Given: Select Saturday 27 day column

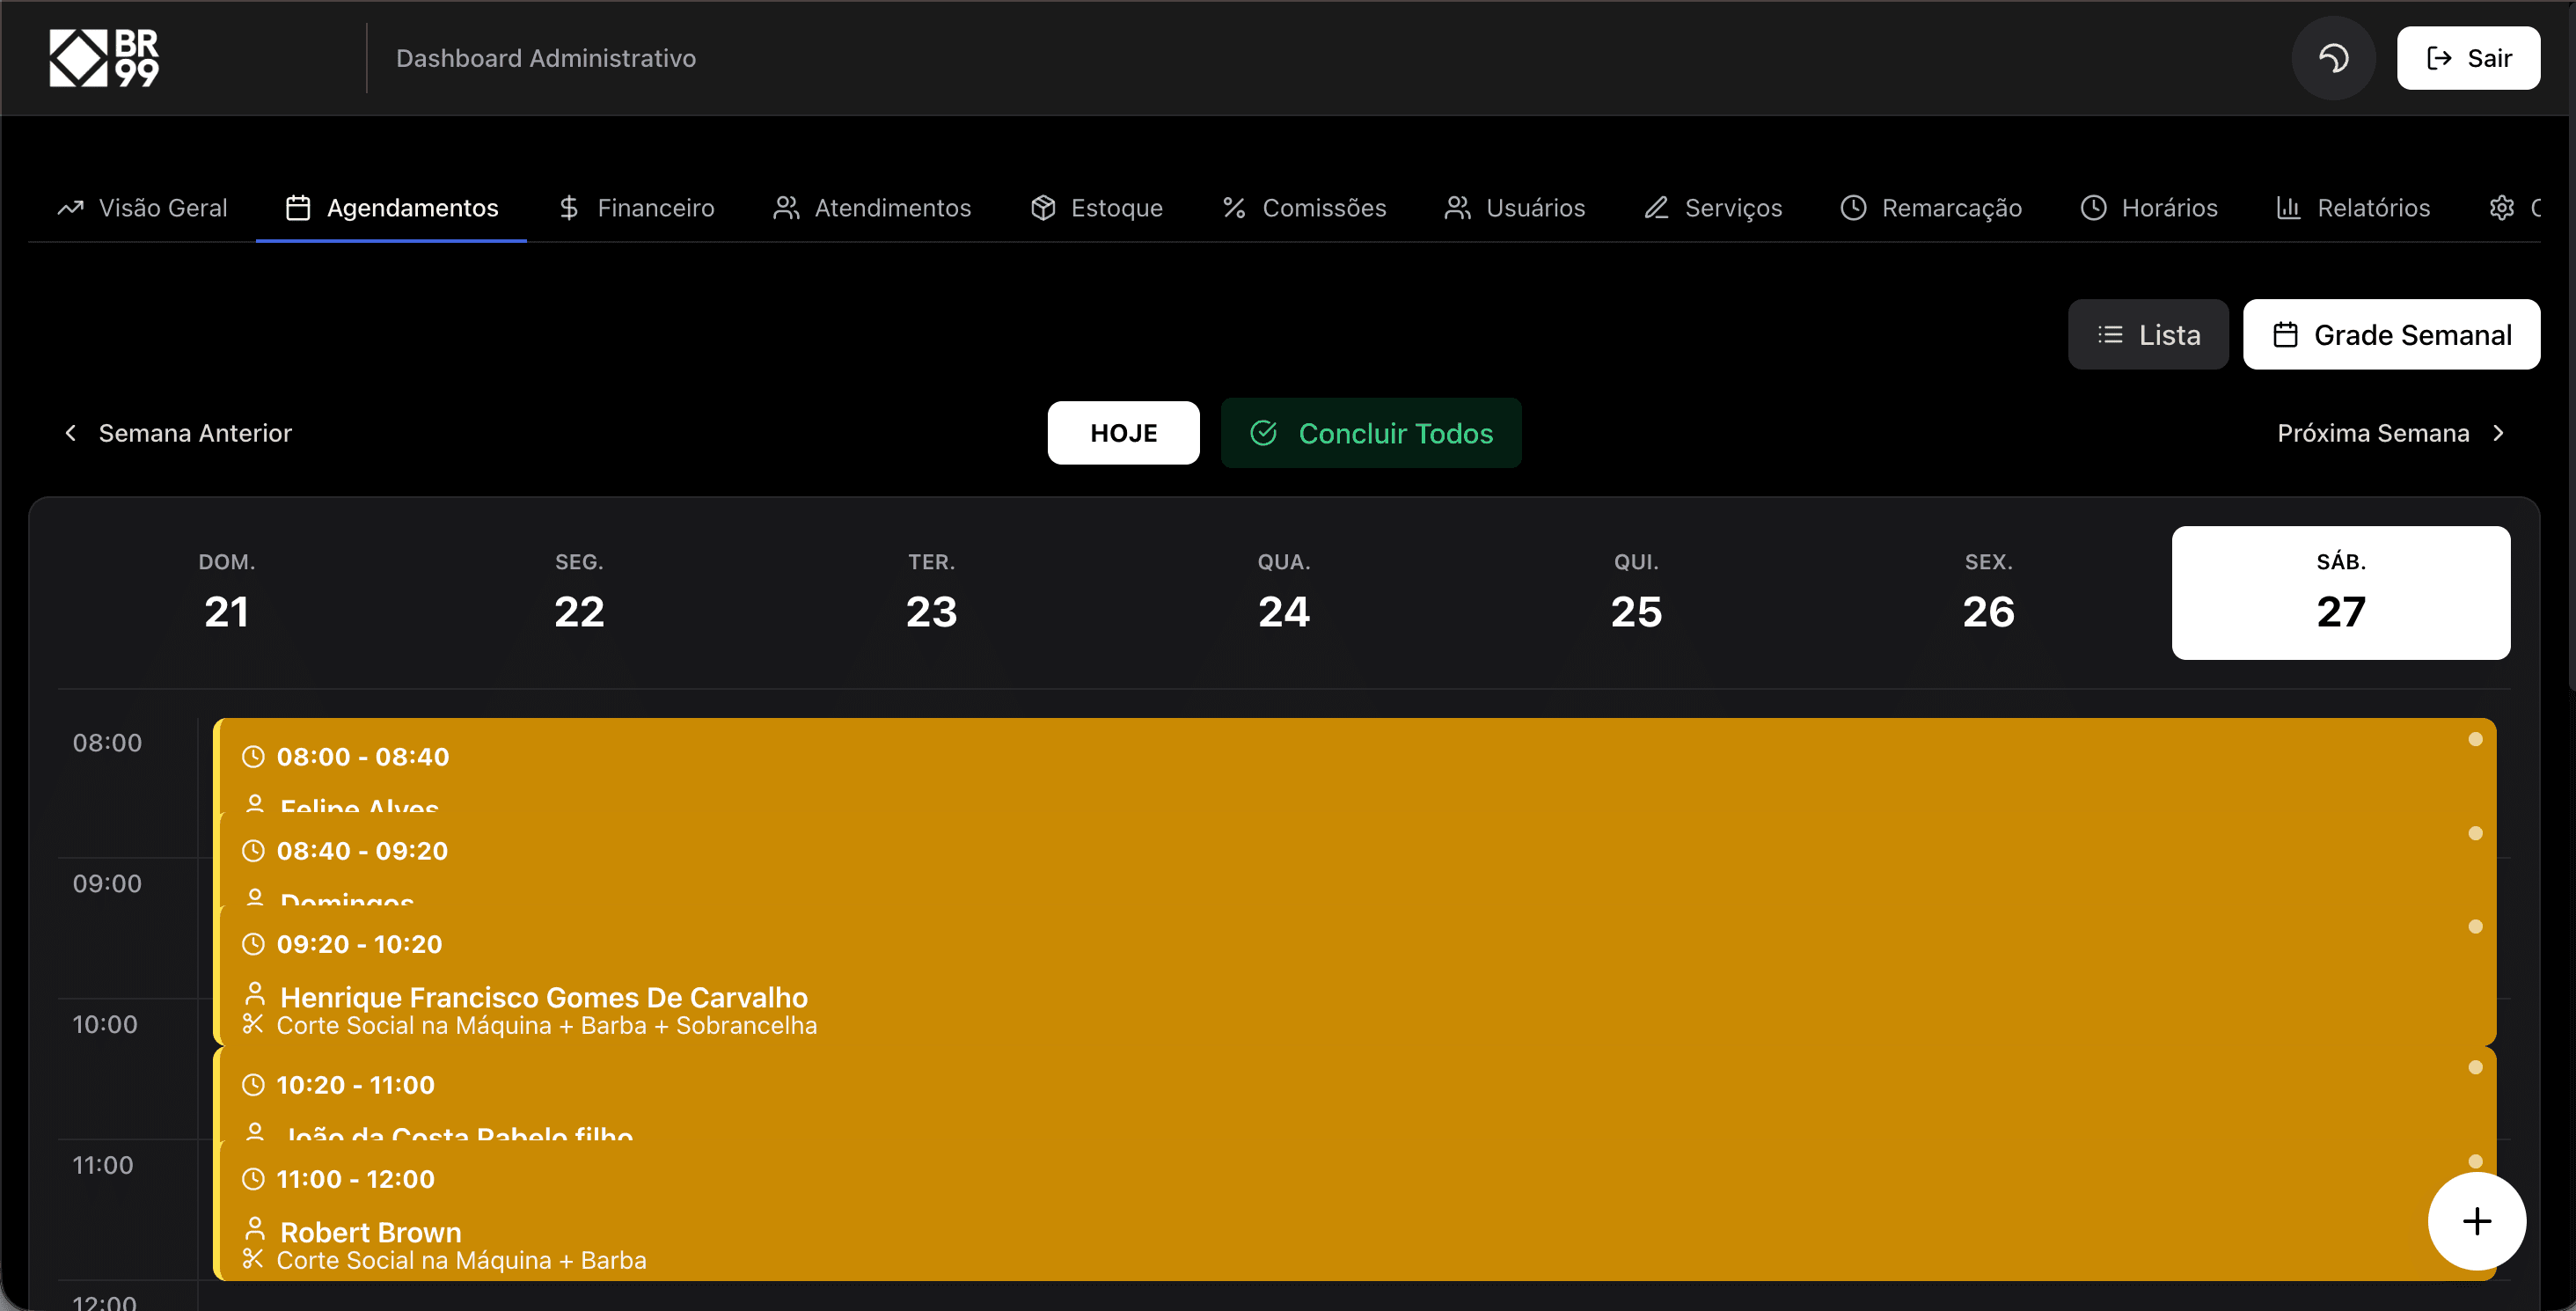Looking at the screenshot, I should tap(2340, 593).
